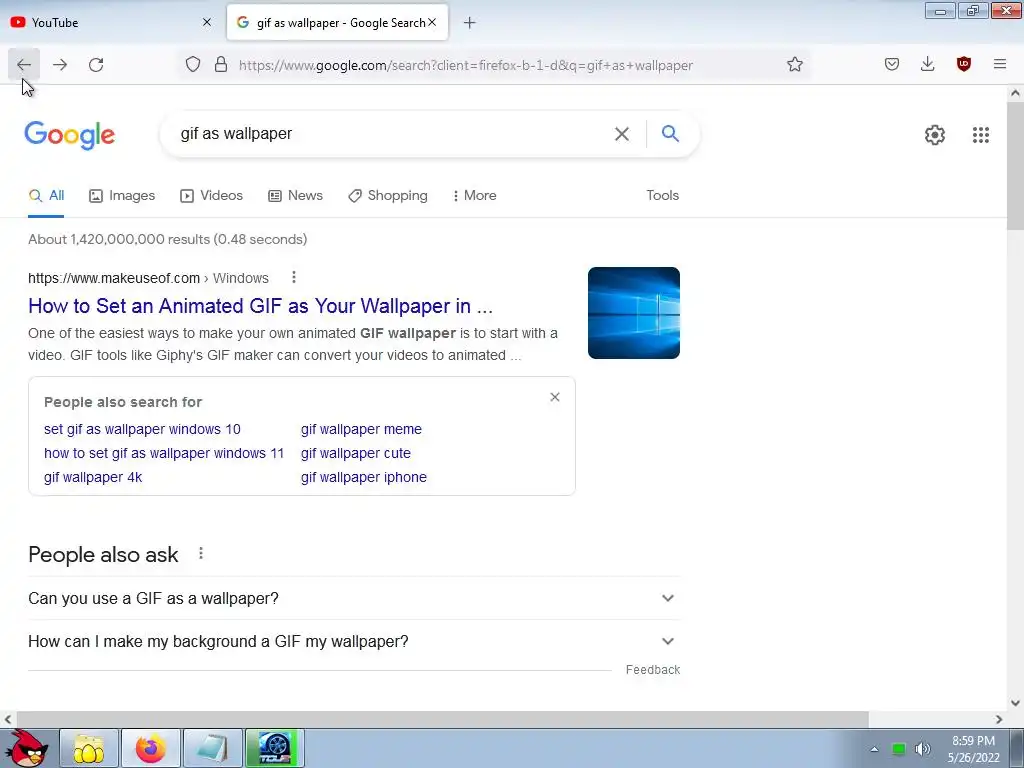1024x768 pixels.
Task: Open the volume speaker tray icon
Action: tap(922, 749)
